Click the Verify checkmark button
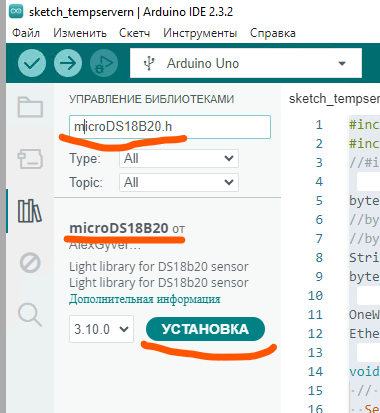Screen dimensions: 380x413 [32, 63]
